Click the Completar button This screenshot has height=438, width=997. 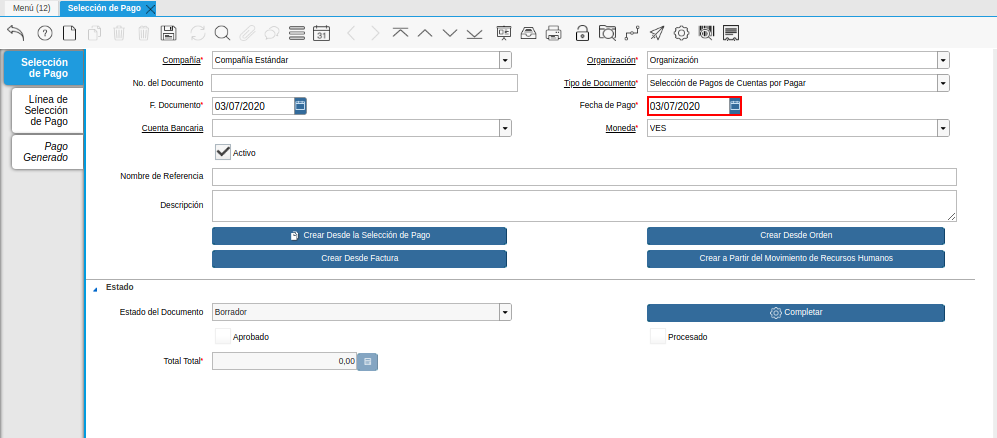(x=796, y=313)
